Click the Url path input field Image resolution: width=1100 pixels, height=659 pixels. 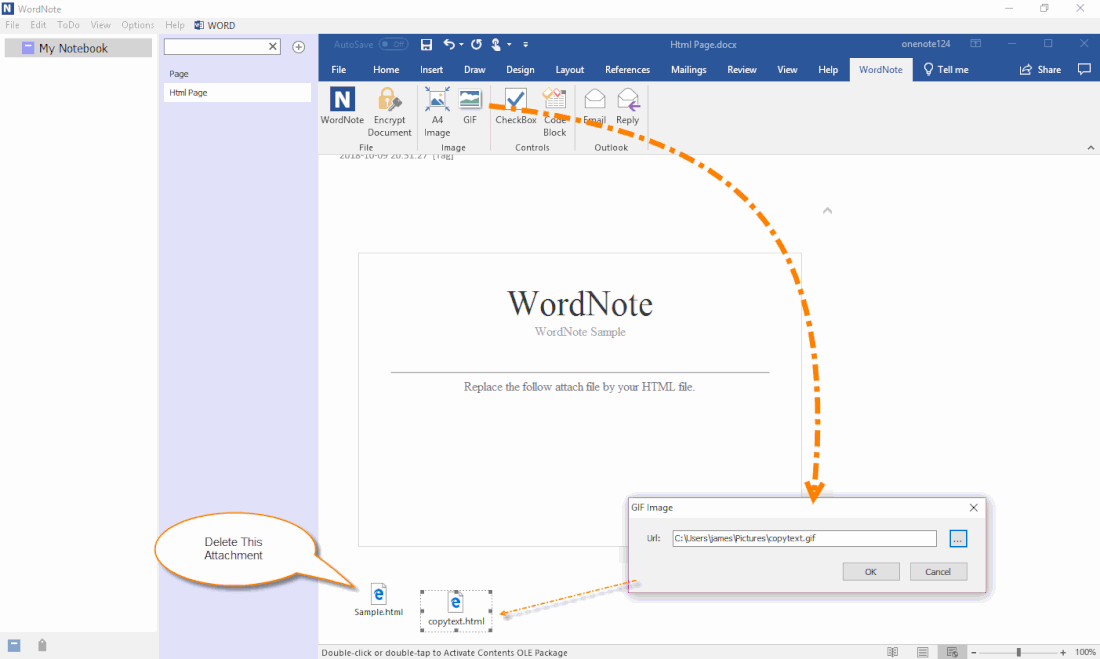pyautogui.click(x=804, y=538)
